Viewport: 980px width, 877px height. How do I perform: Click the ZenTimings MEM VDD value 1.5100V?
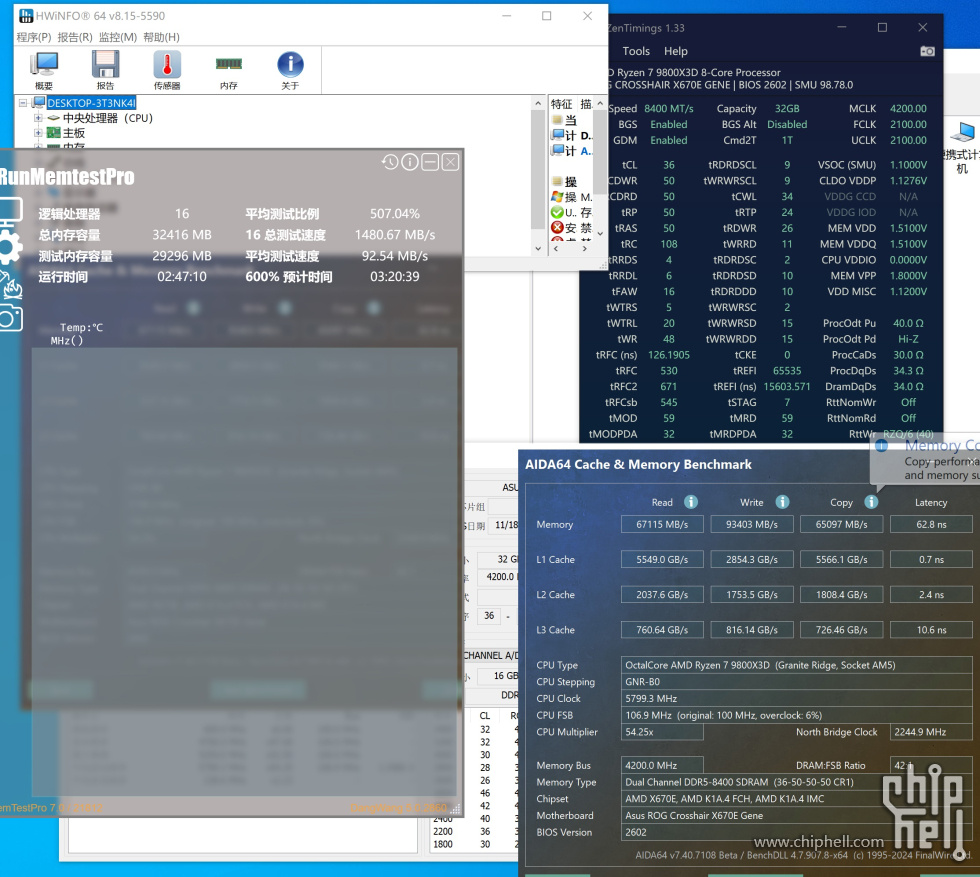coord(908,228)
